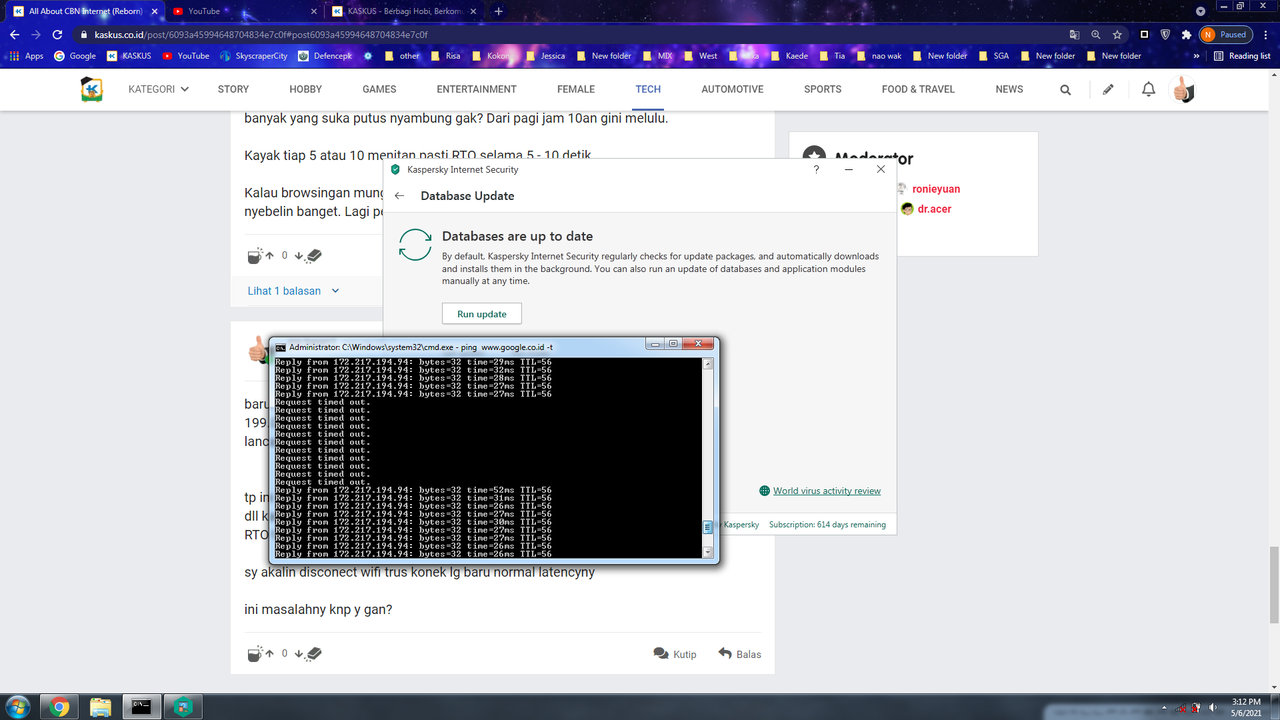Upvote the second post with the cendol icon
This screenshot has width=1280, height=720.
click(261, 654)
